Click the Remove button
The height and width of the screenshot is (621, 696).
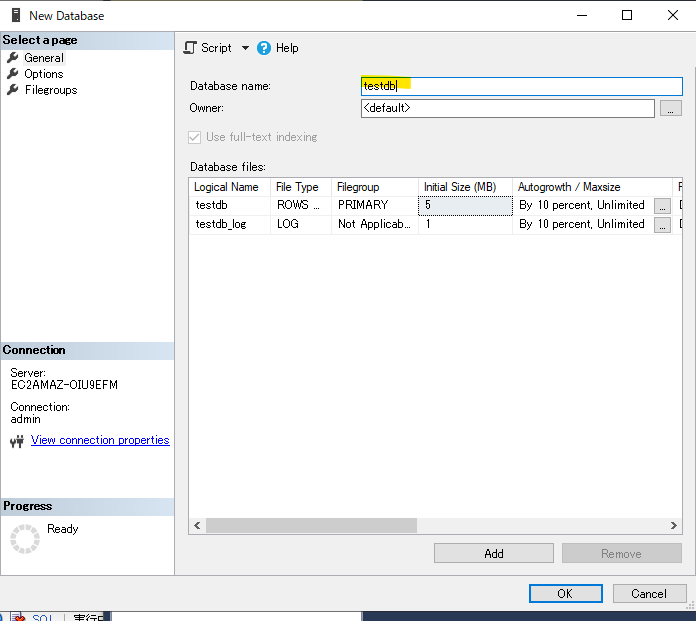point(621,554)
